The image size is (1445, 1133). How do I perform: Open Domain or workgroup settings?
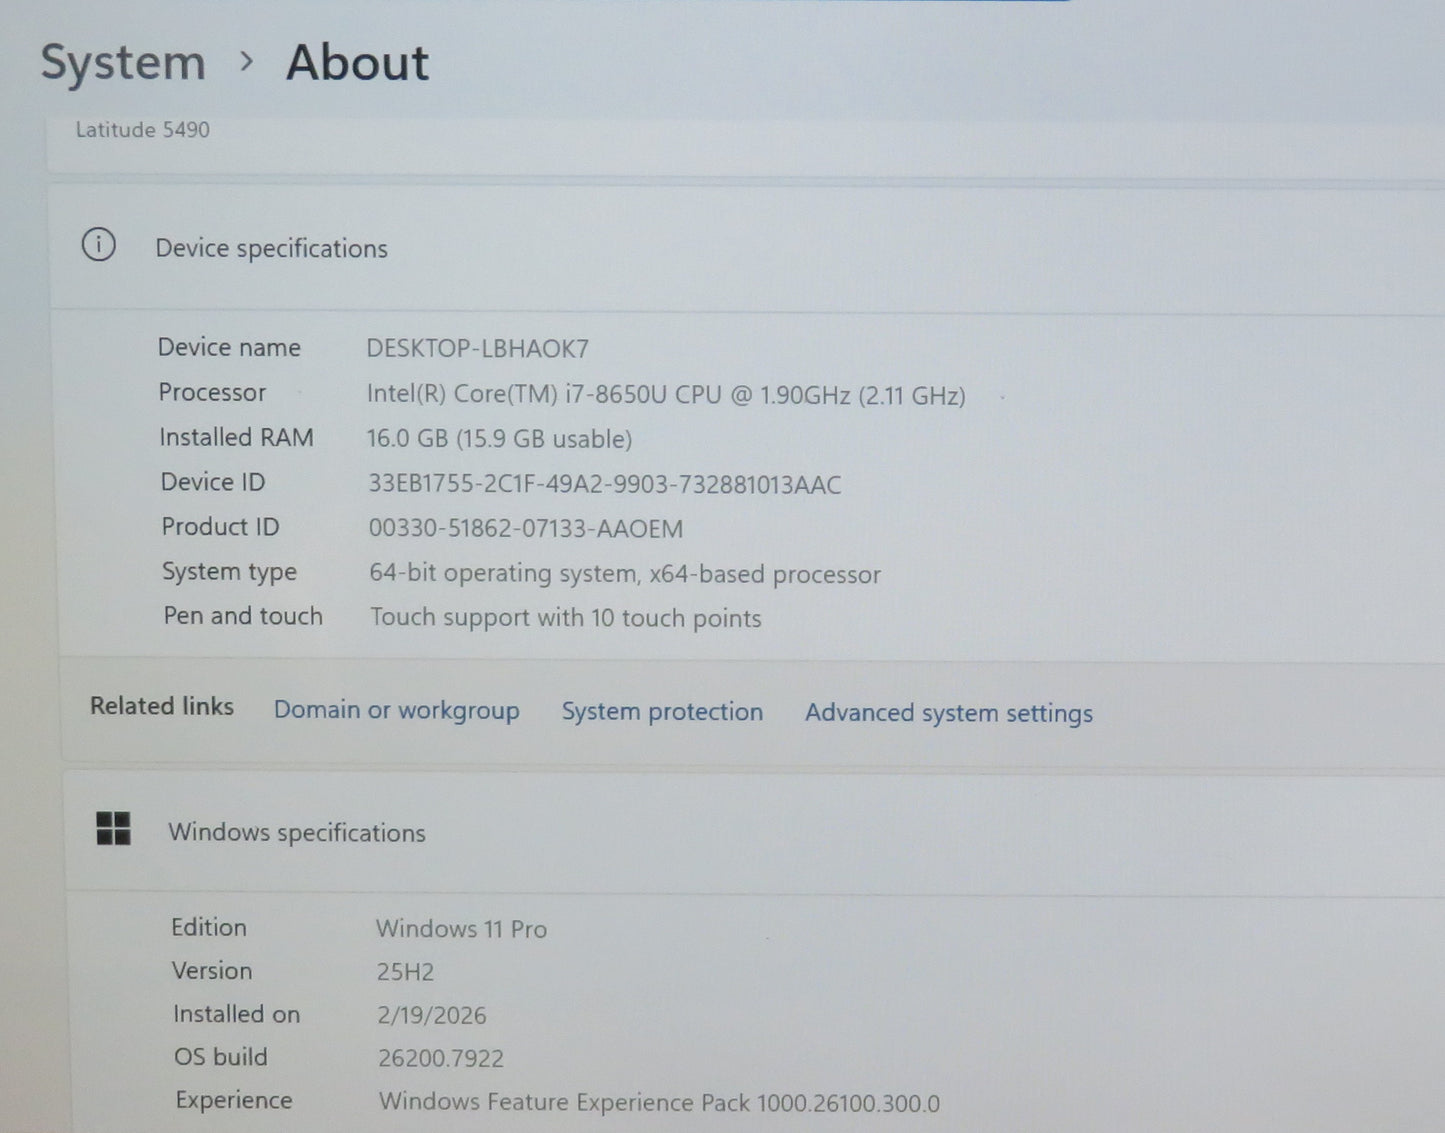click(395, 710)
